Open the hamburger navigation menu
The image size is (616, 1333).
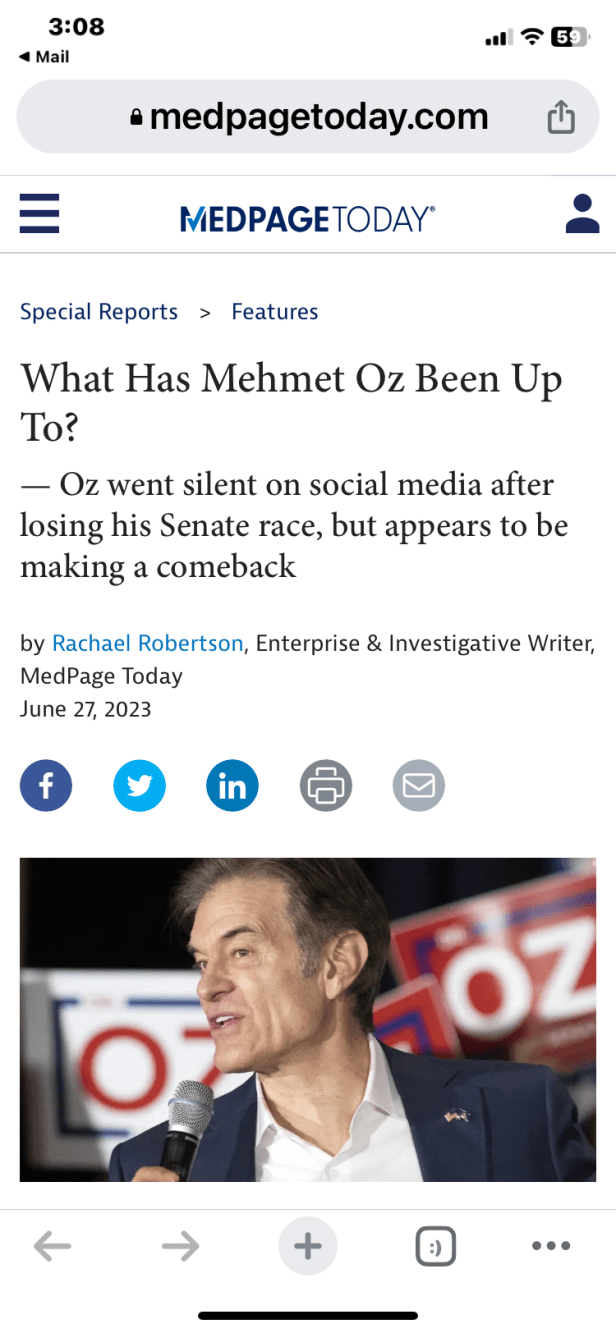(x=39, y=213)
